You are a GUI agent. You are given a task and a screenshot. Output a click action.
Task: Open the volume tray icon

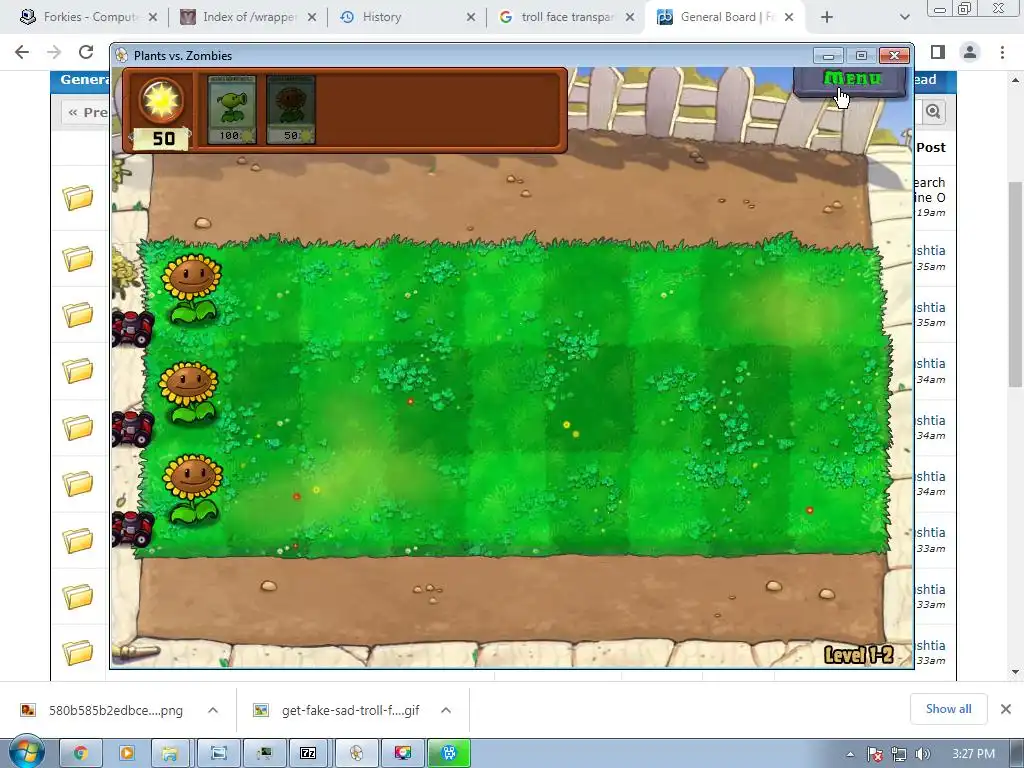tap(922, 754)
